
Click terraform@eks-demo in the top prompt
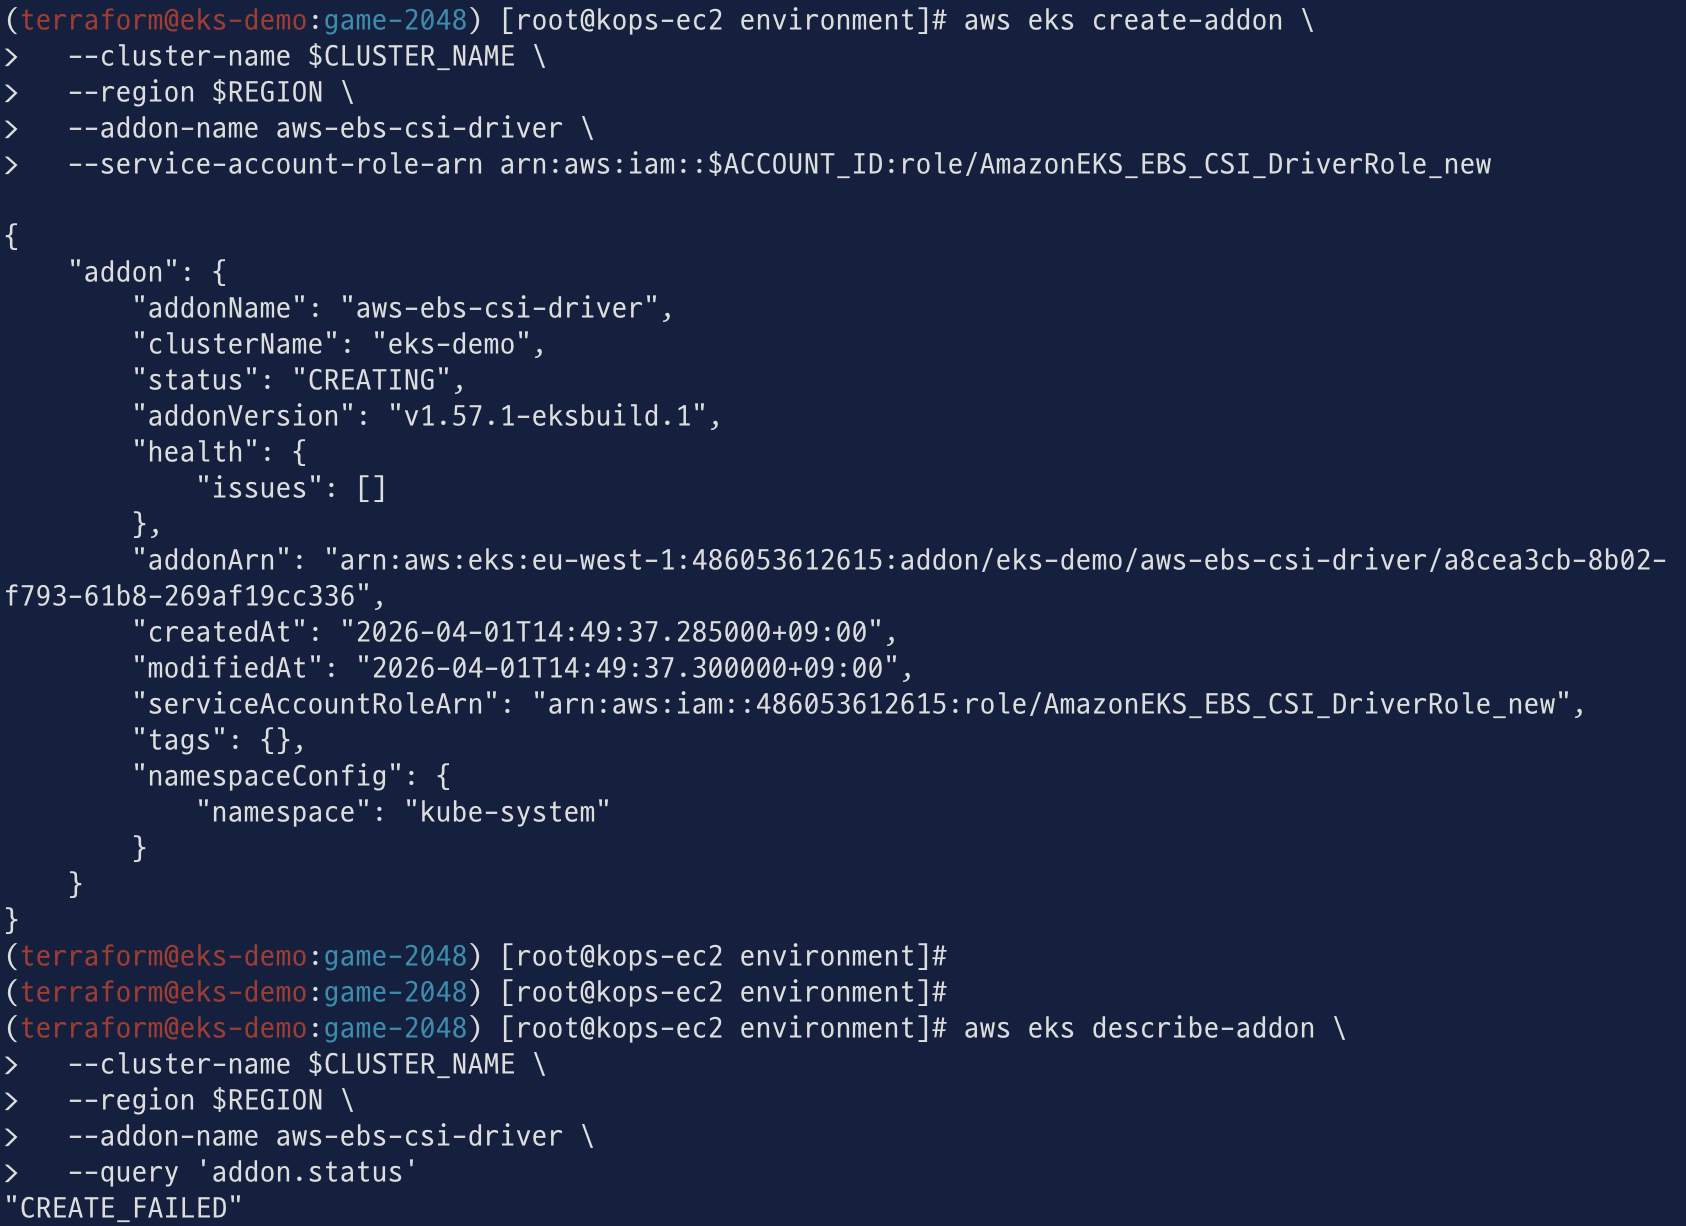(x=164, y=21)
